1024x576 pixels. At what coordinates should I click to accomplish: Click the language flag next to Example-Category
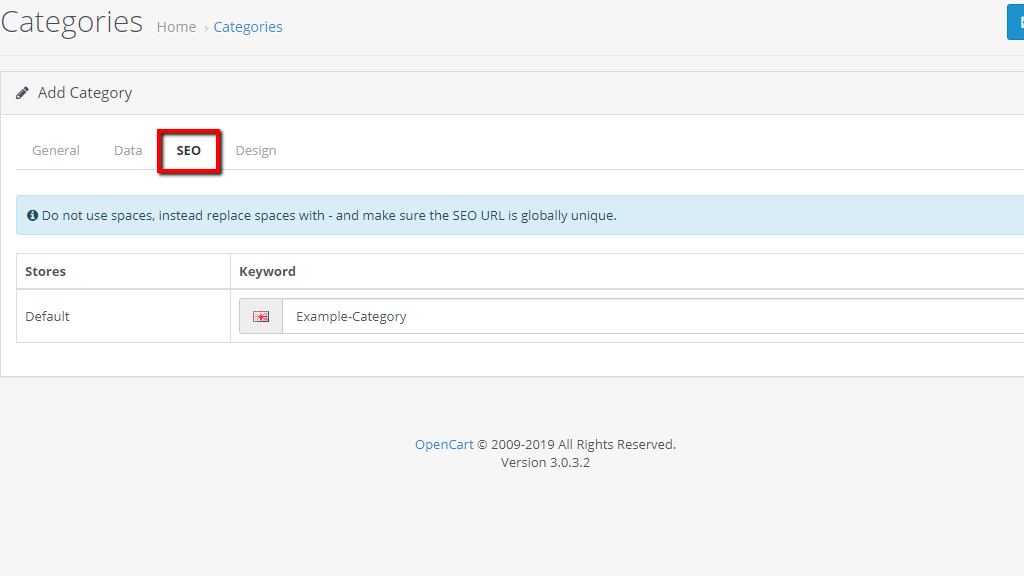tap(260, 316)
